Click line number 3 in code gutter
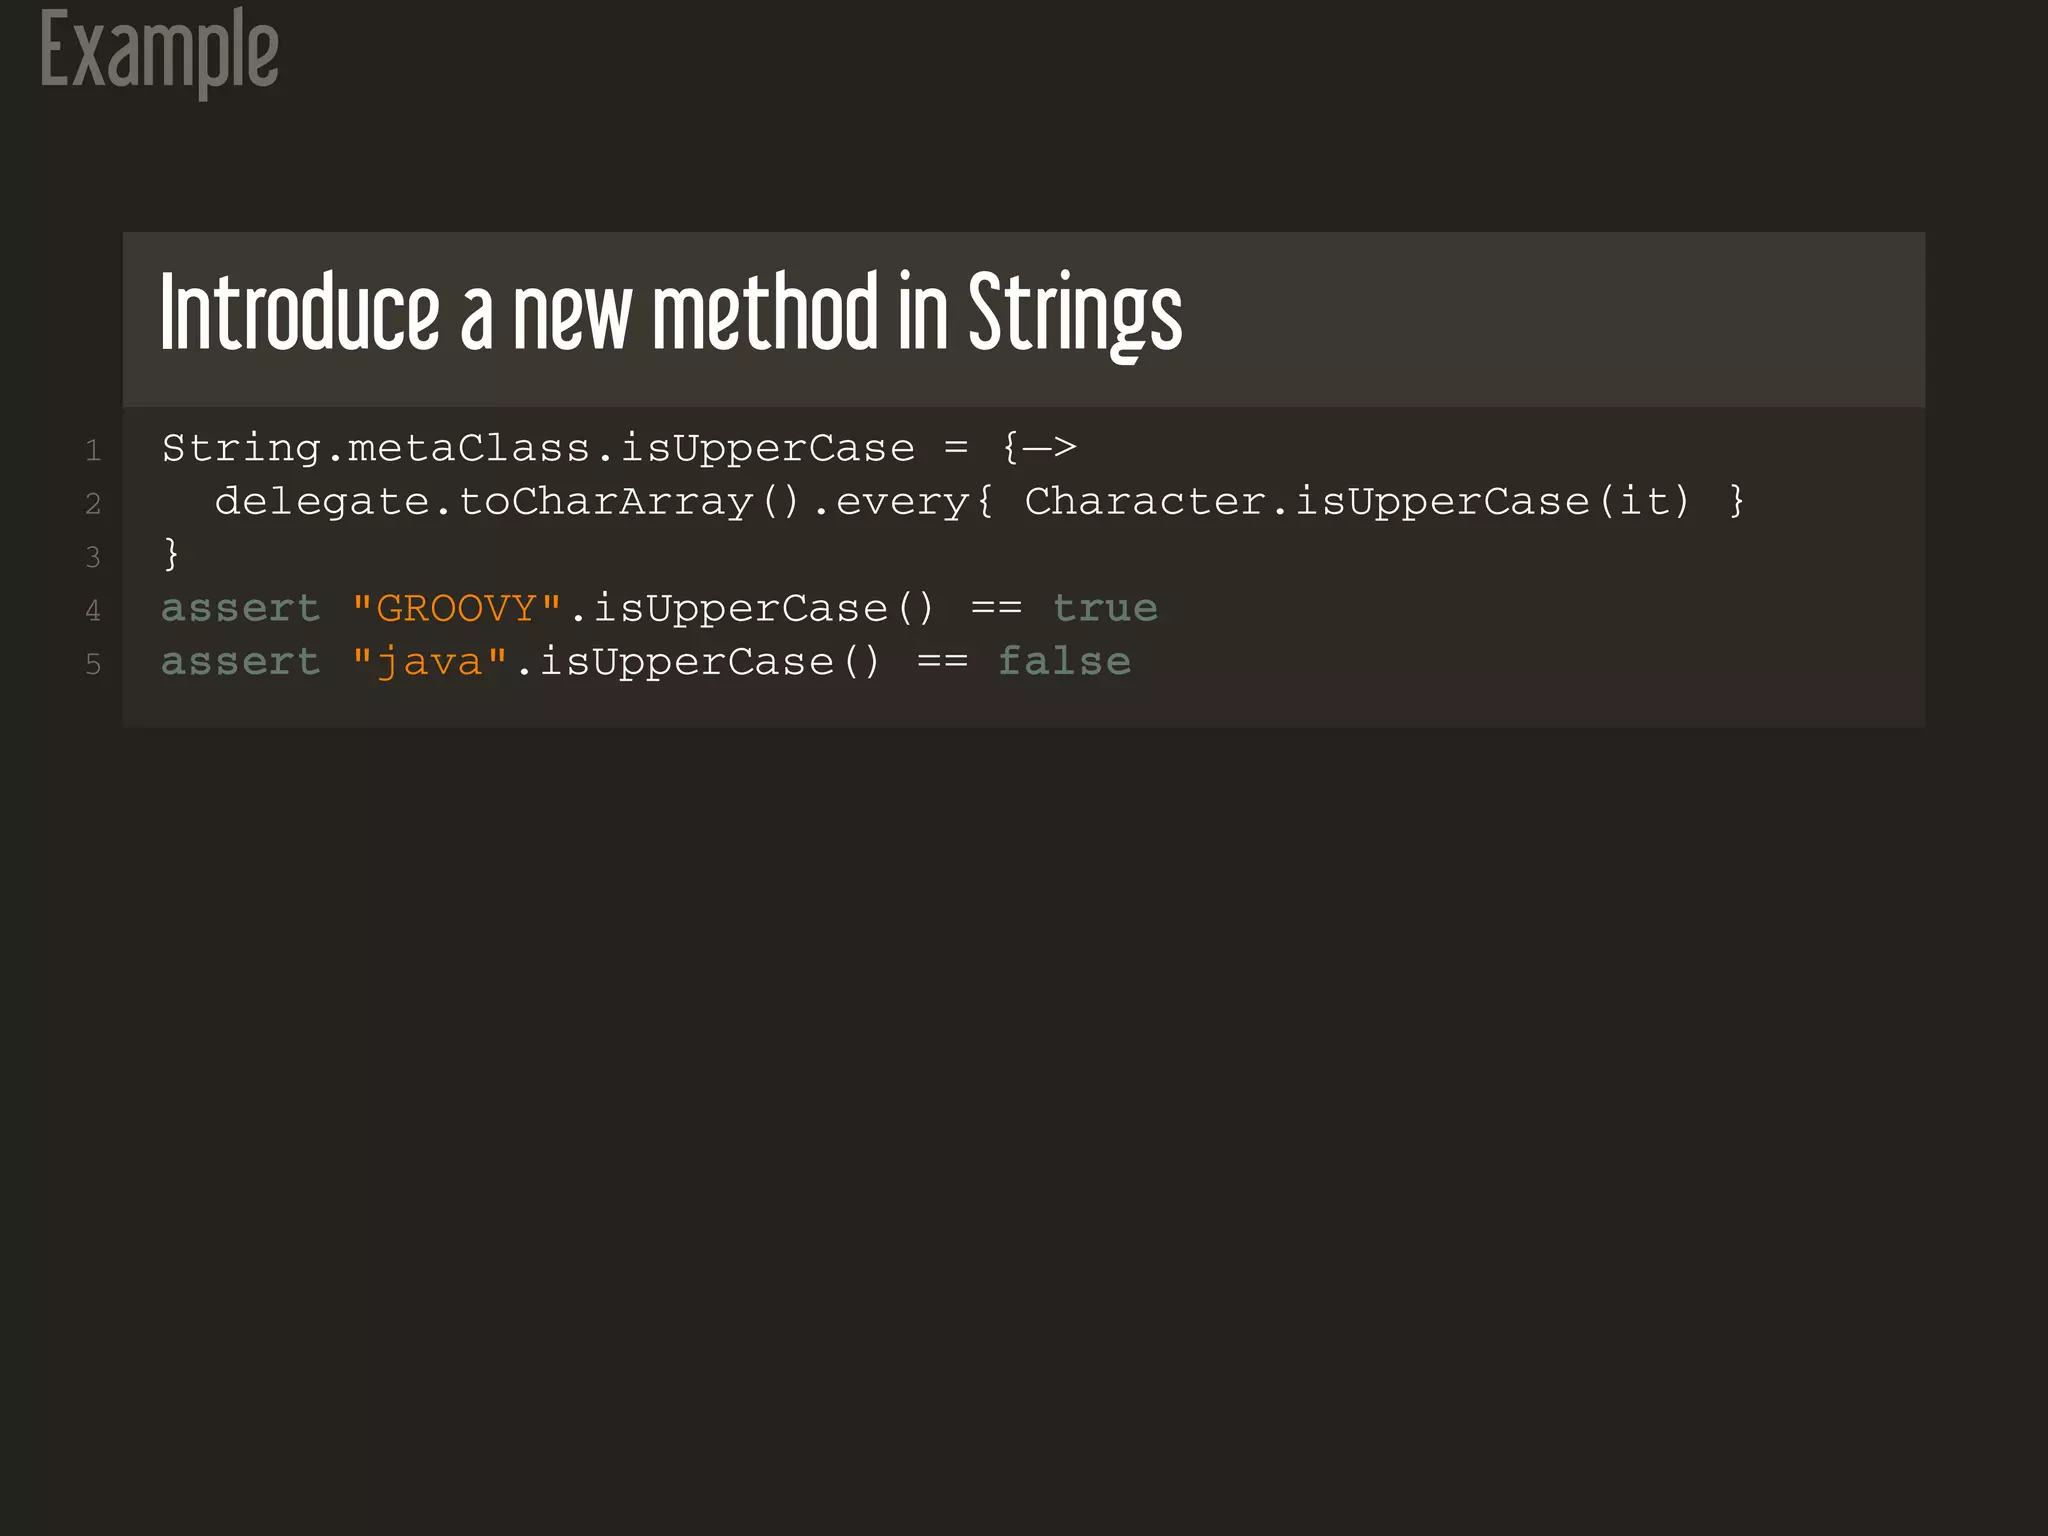 (x=93, y=557)
